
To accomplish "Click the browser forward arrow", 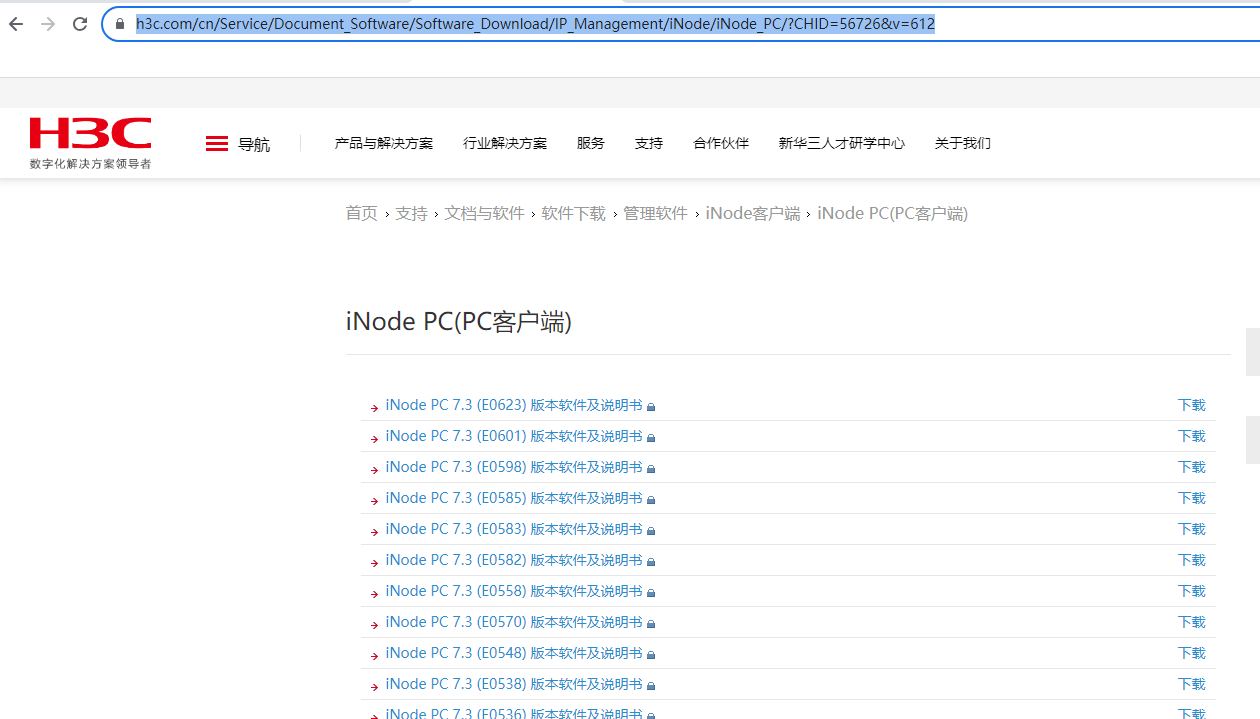I will [48, 24].
